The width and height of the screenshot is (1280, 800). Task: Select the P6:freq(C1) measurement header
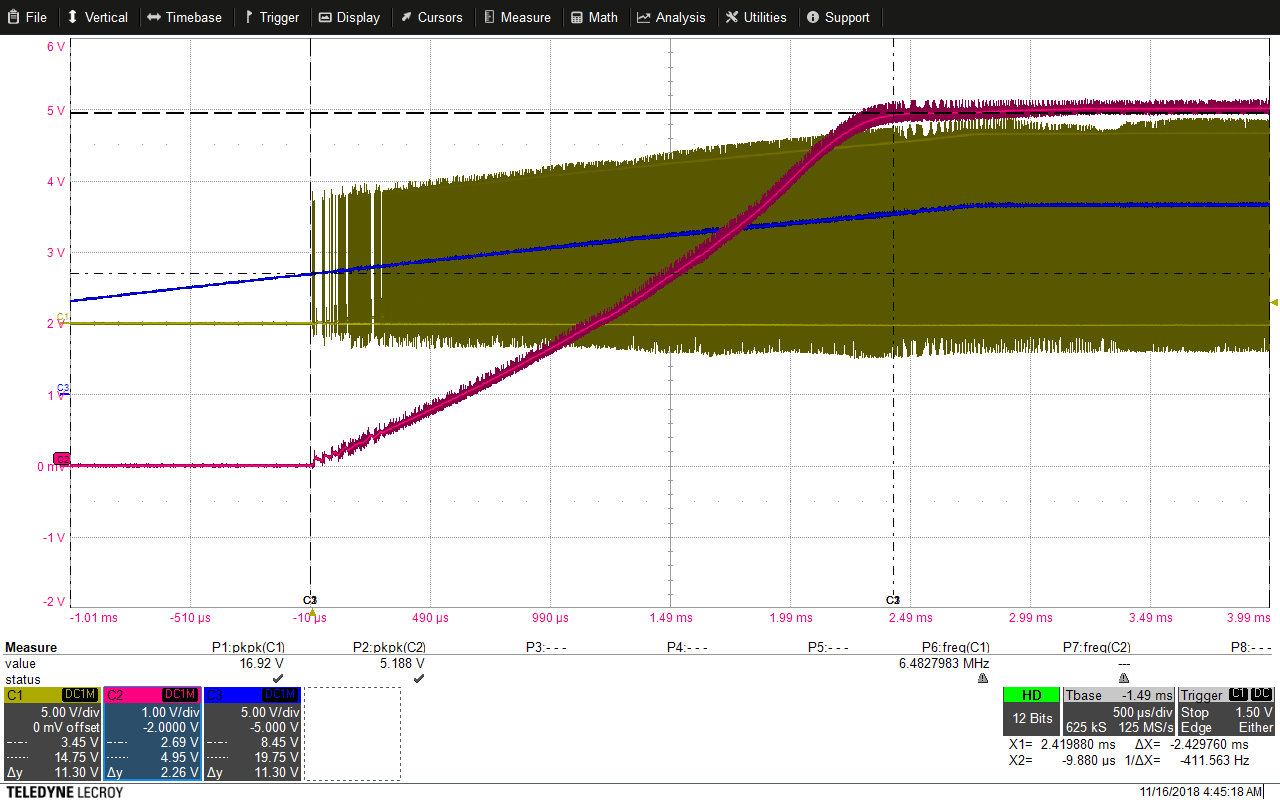coord(955,647)
